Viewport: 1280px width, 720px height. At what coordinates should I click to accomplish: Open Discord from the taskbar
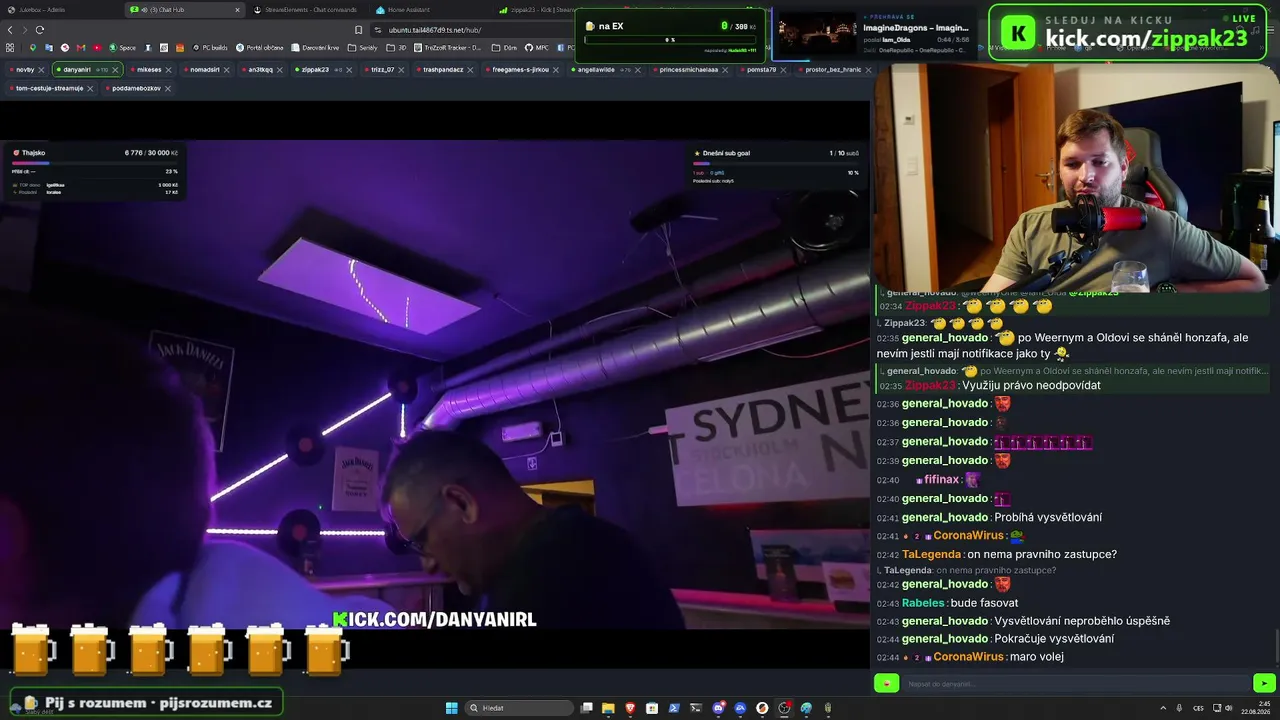[x=718, y=708]
